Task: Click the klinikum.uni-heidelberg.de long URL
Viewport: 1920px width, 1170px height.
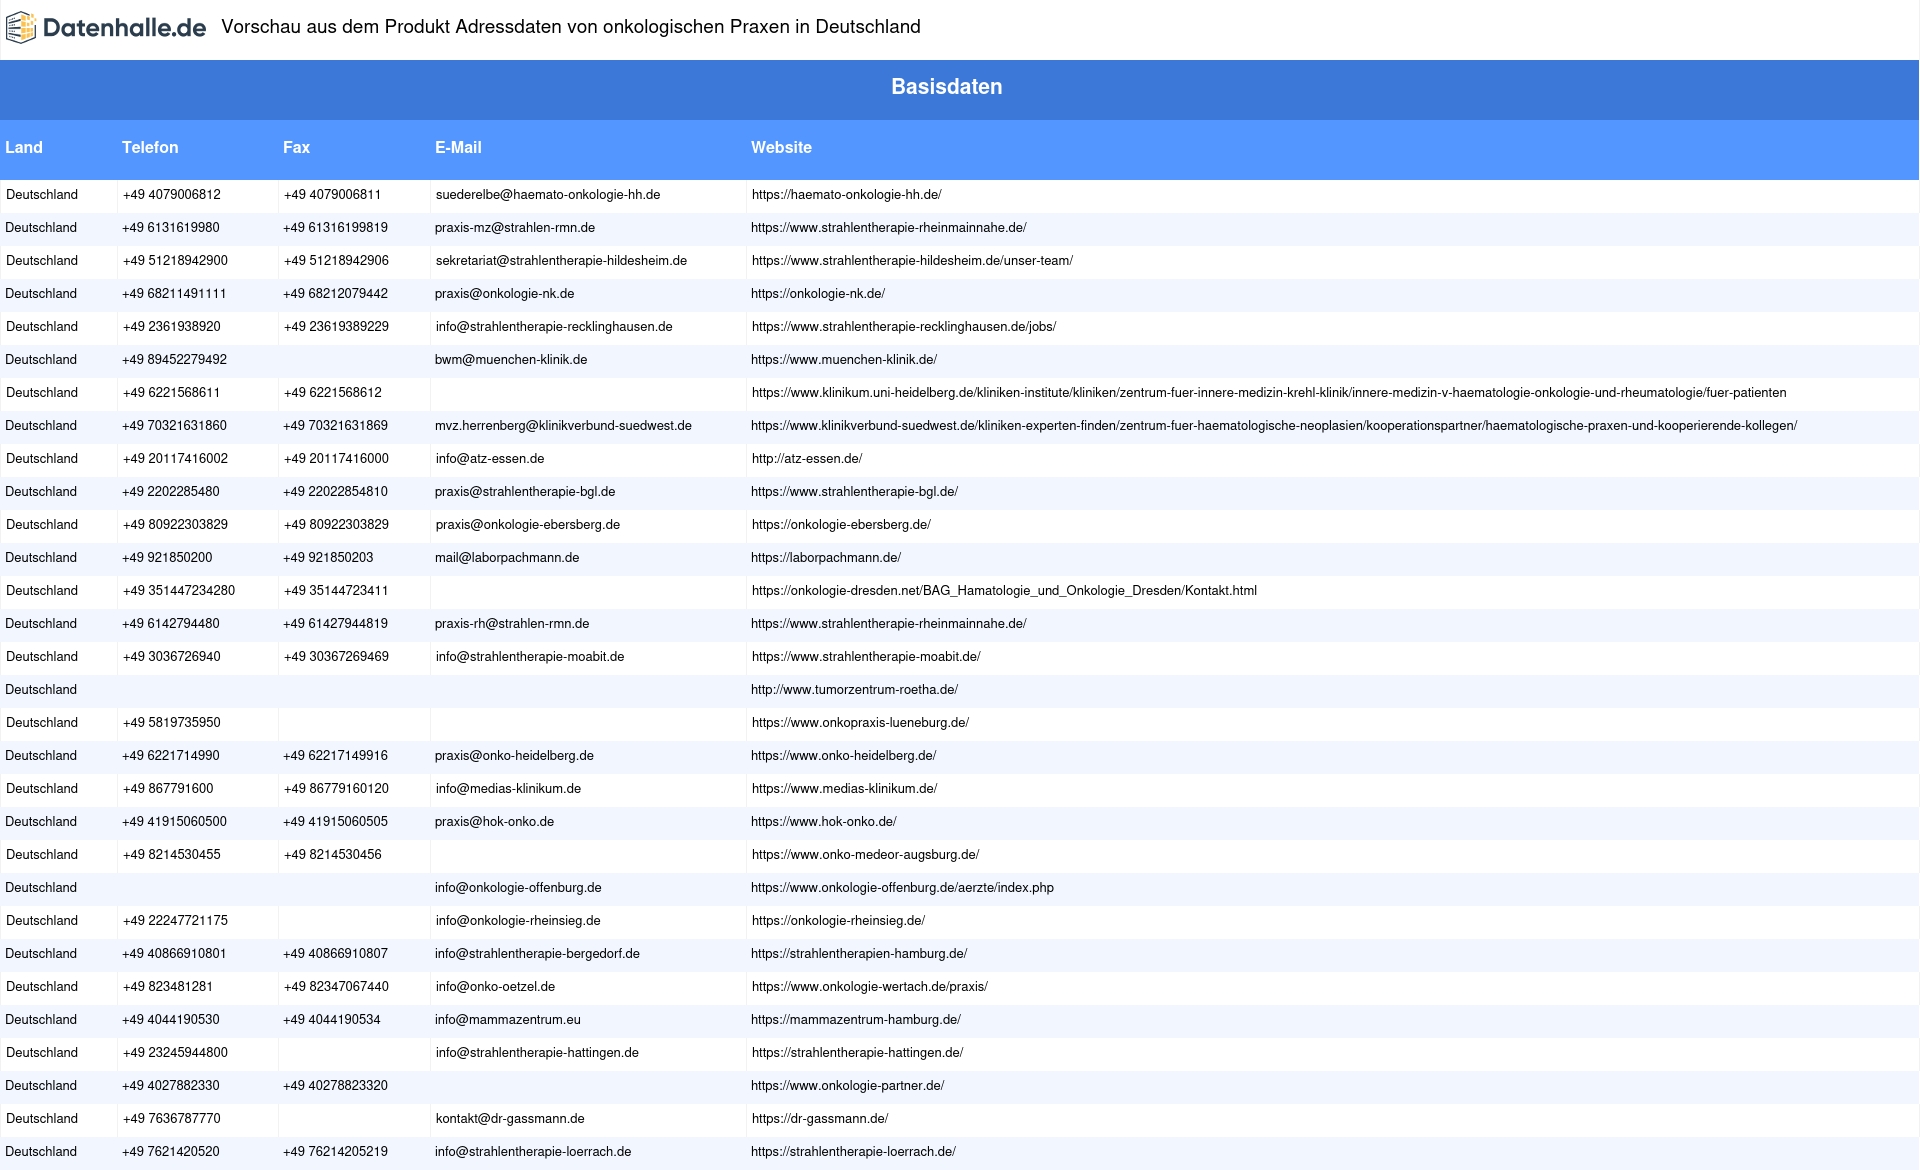Action: 1269,393
